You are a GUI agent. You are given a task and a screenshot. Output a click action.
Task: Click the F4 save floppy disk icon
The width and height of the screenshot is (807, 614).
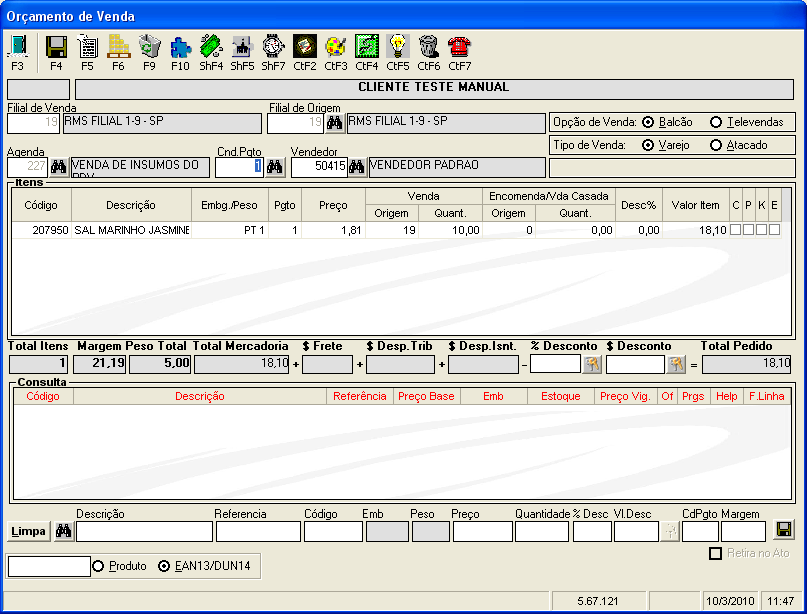click(56, 47)
